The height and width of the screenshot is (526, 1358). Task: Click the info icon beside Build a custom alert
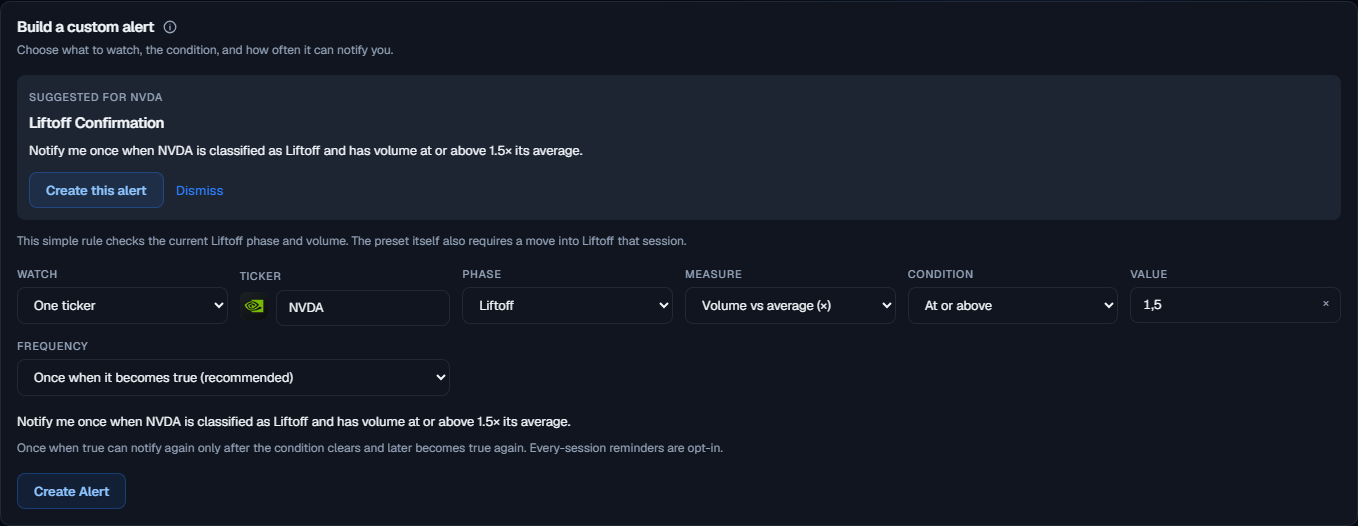(x=170, y=27)
